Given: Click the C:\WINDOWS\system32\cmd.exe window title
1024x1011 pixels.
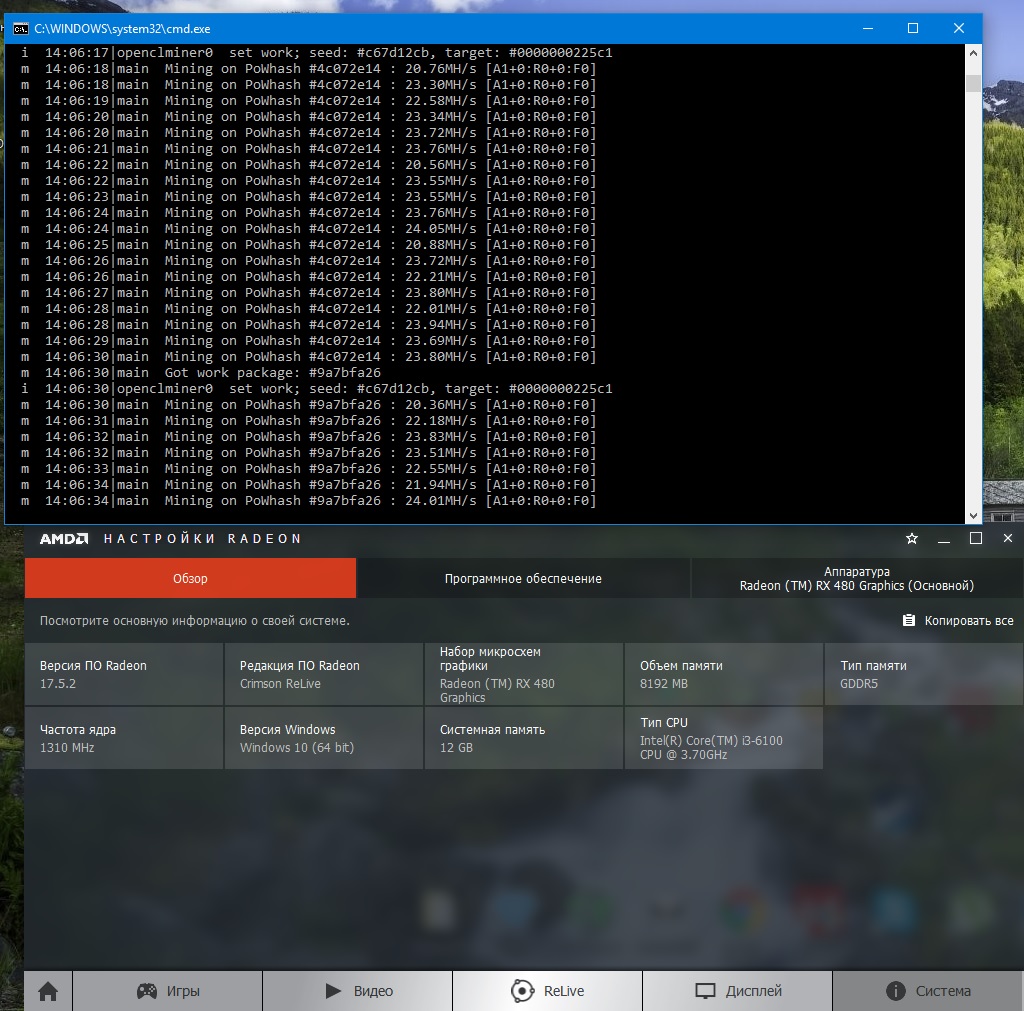Looking at the screenshot, I should (x=122, y=29).
